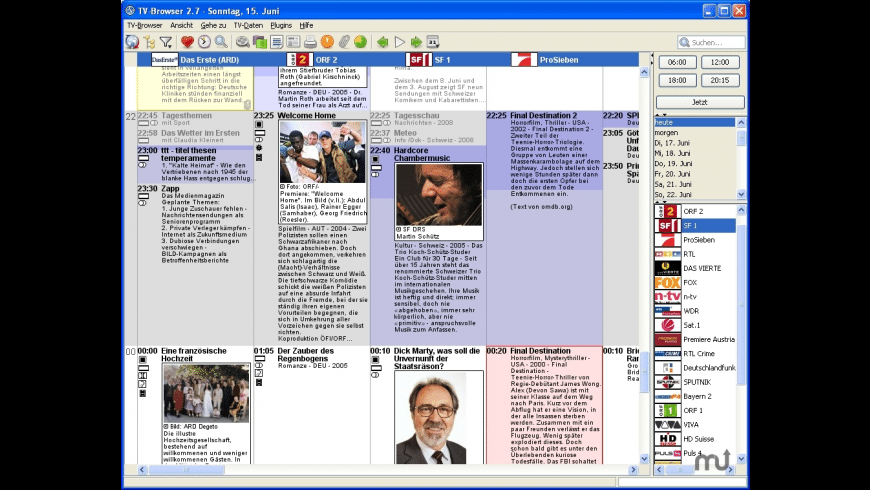Click the funnel filter icon
The width and height of the screenshot is (870, 490).
tap(165, 42)
